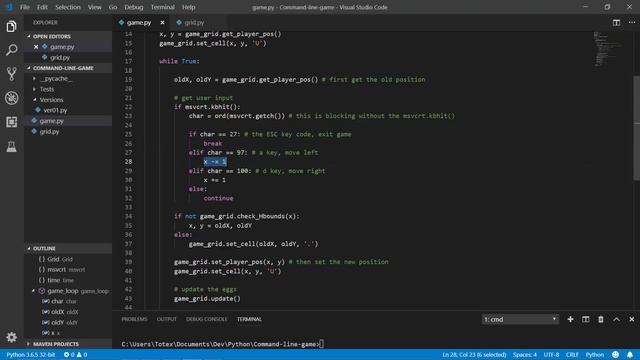Screen dimensions: 640x360
Task: Open the File menu
Action: pyautogui.click(x=25, y=7)
